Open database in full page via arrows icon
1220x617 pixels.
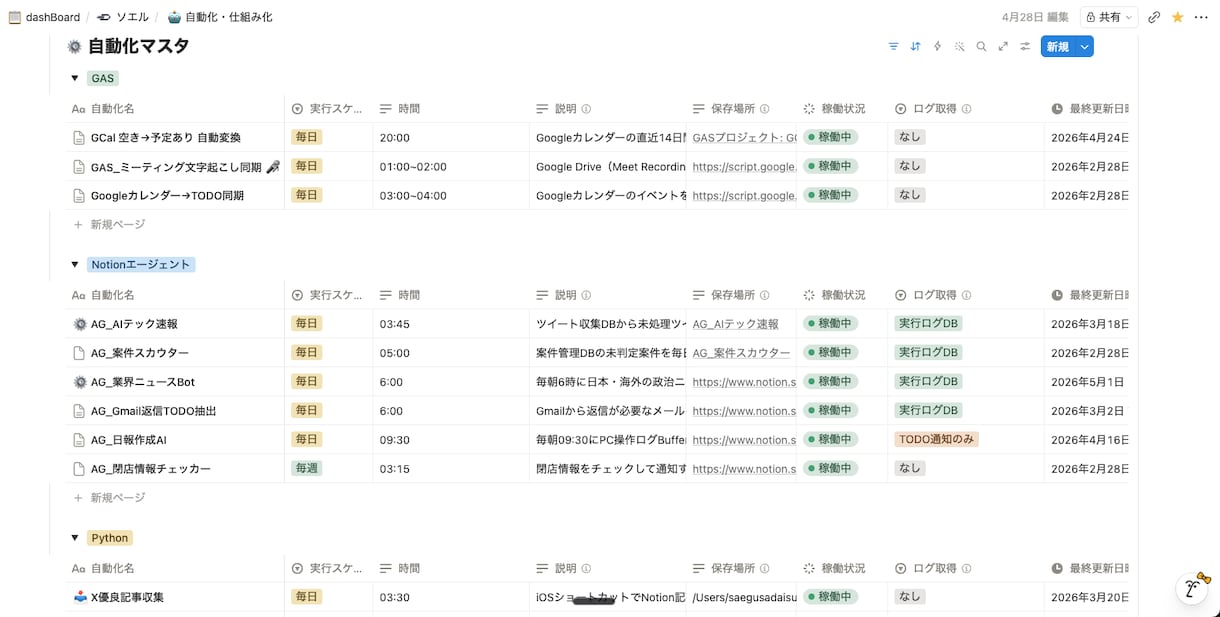pos(1003,46)
